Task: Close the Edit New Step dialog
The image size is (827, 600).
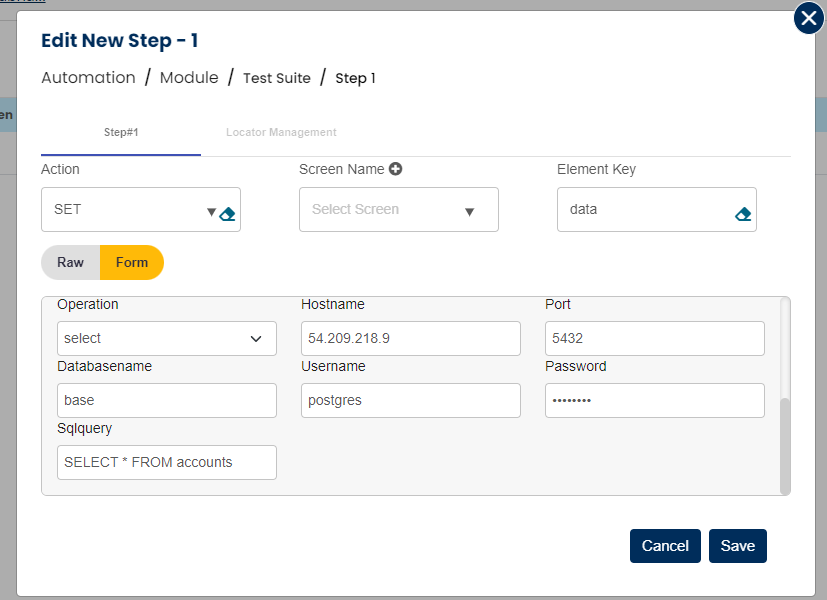Action: (808, 19)
